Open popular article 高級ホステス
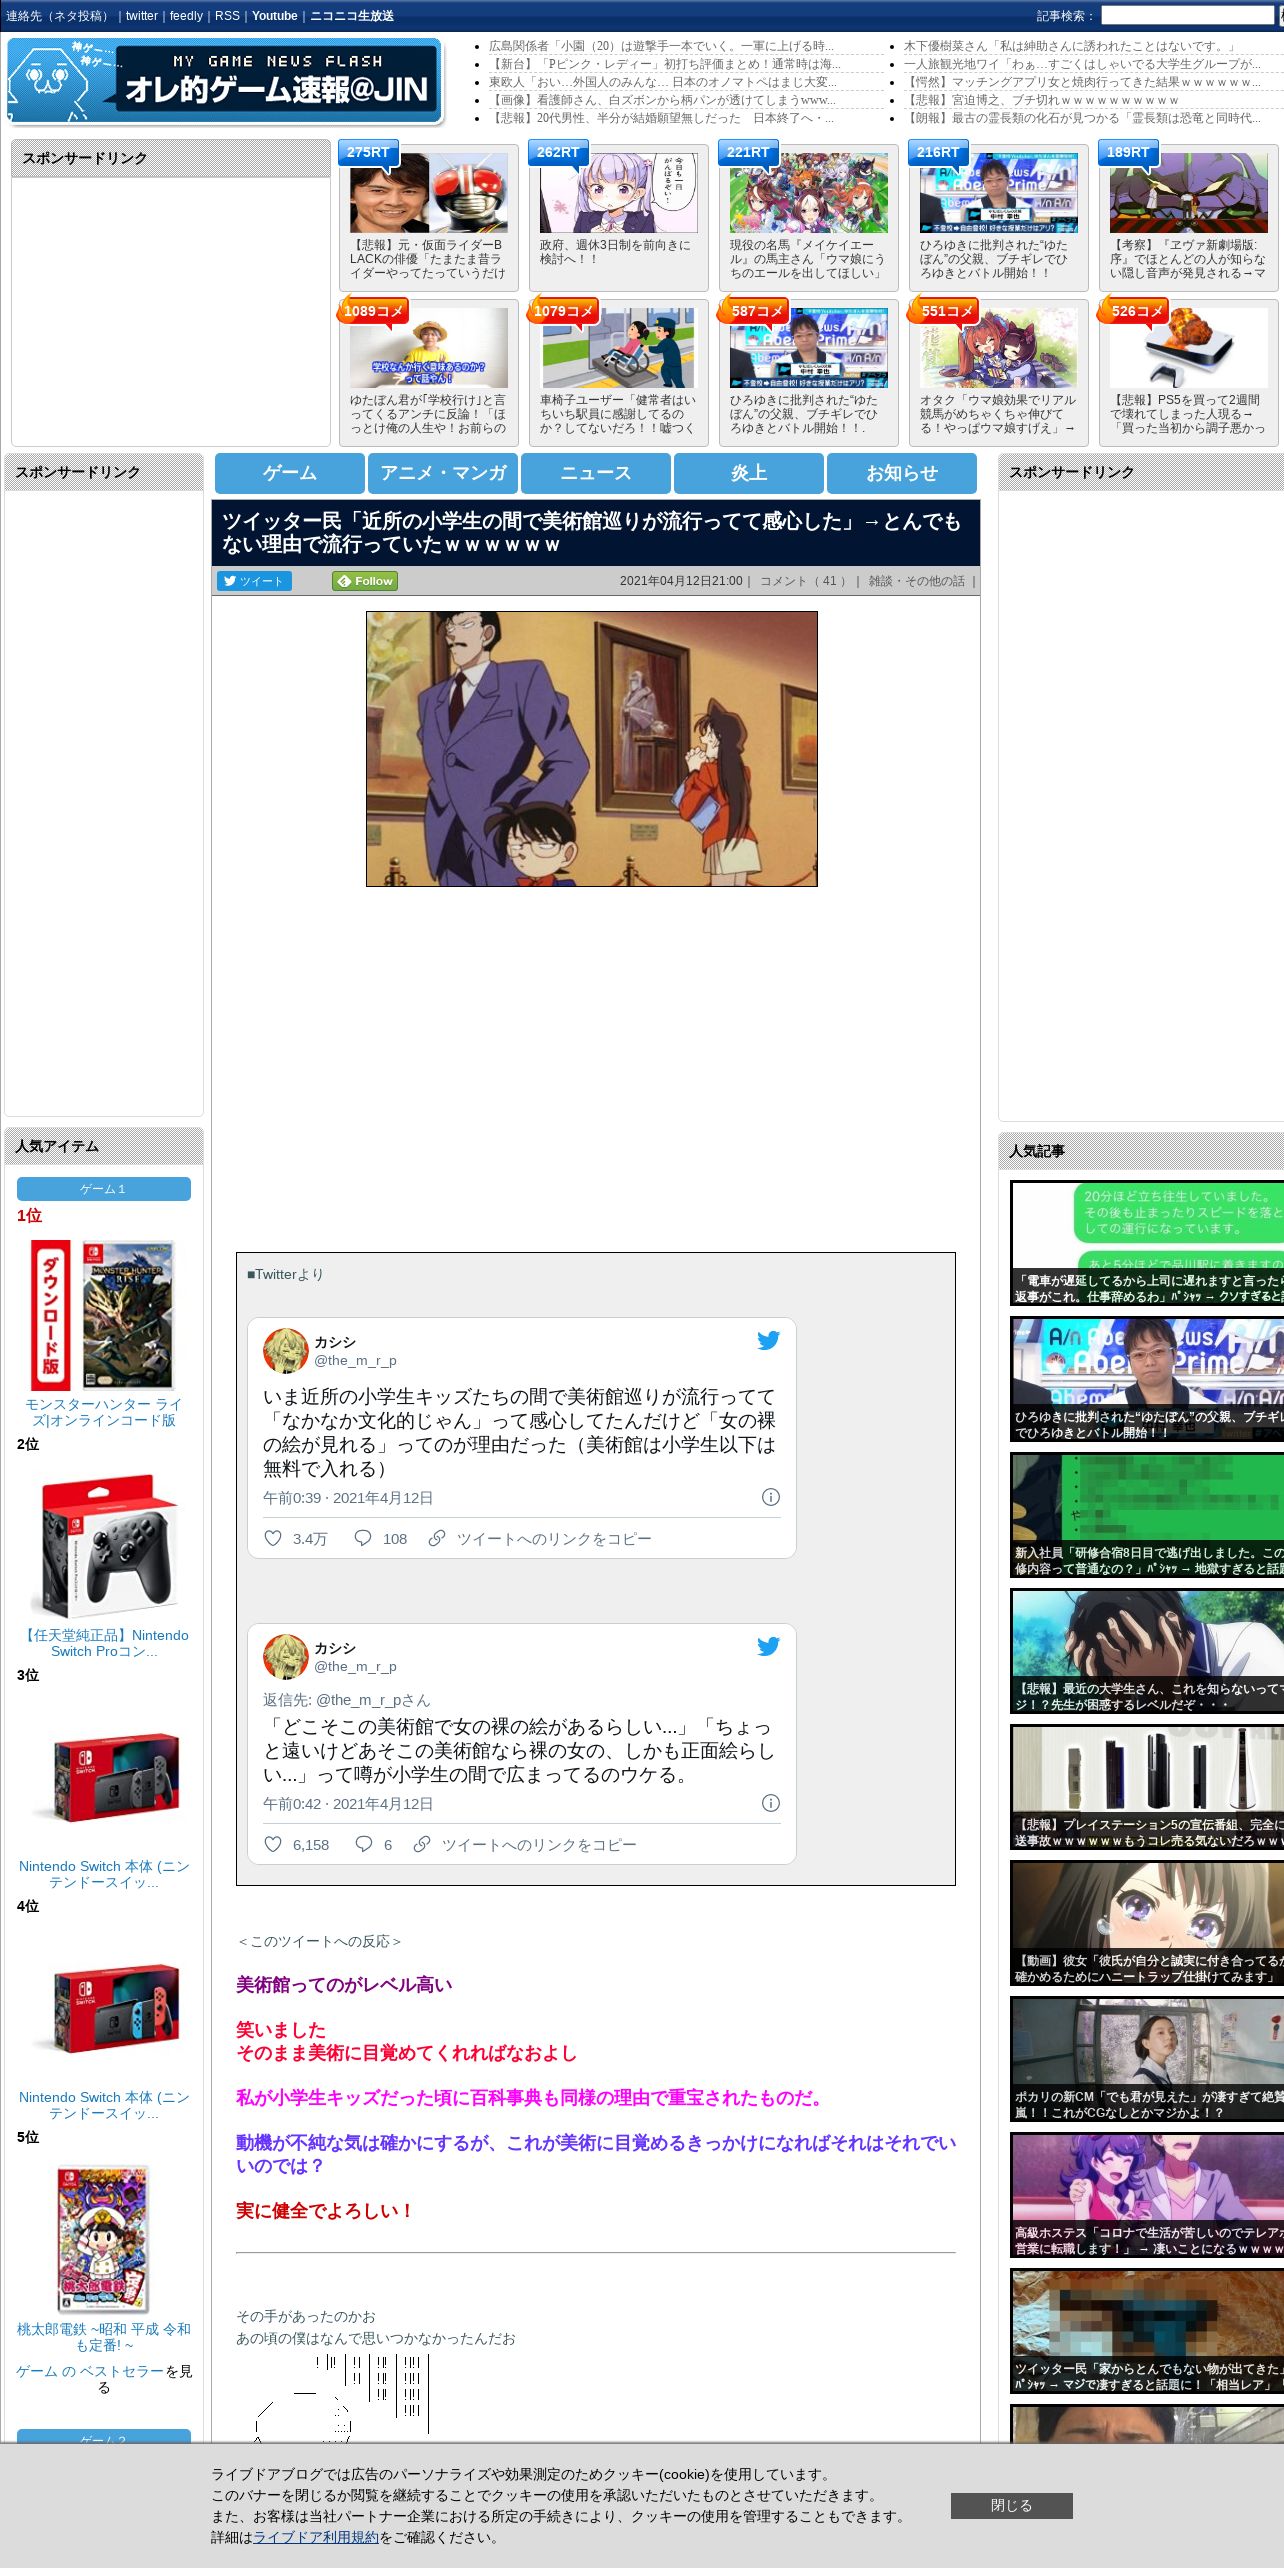 (x=1147, y=2195)
